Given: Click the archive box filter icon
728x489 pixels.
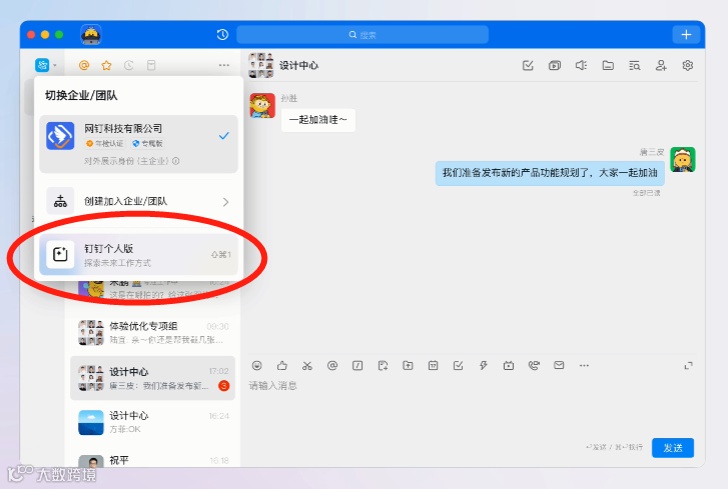Looking at the screenshot, I should [151, 65].
